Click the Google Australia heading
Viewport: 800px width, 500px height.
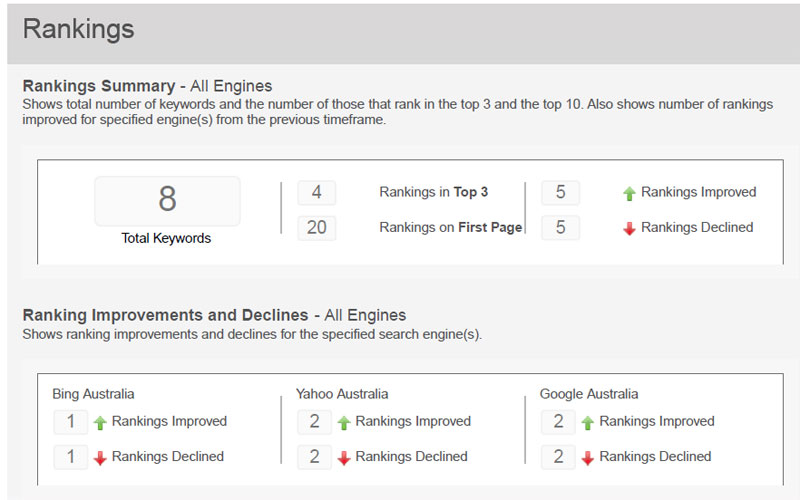[589, 394]
